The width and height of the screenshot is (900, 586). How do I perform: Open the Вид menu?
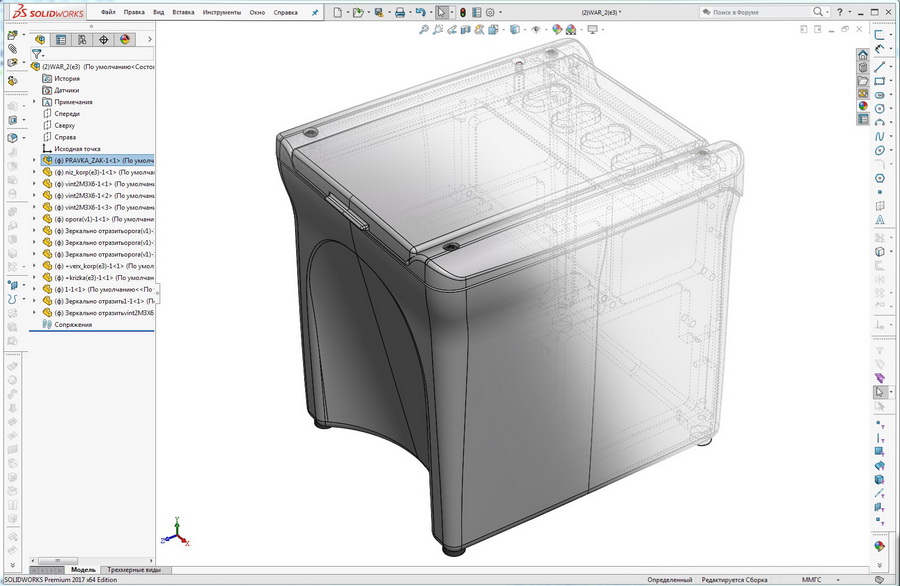click(x=158, y=12)
